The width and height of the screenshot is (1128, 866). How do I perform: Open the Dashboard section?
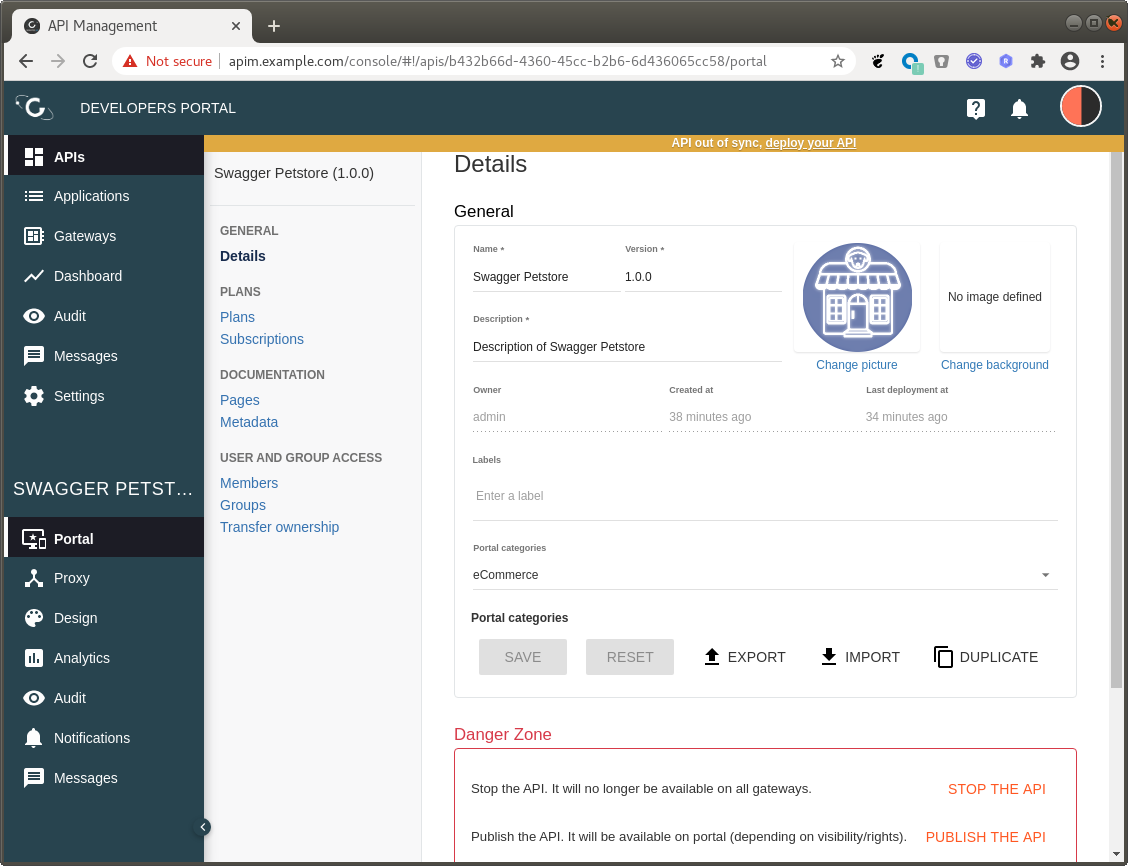click(87, 276)
